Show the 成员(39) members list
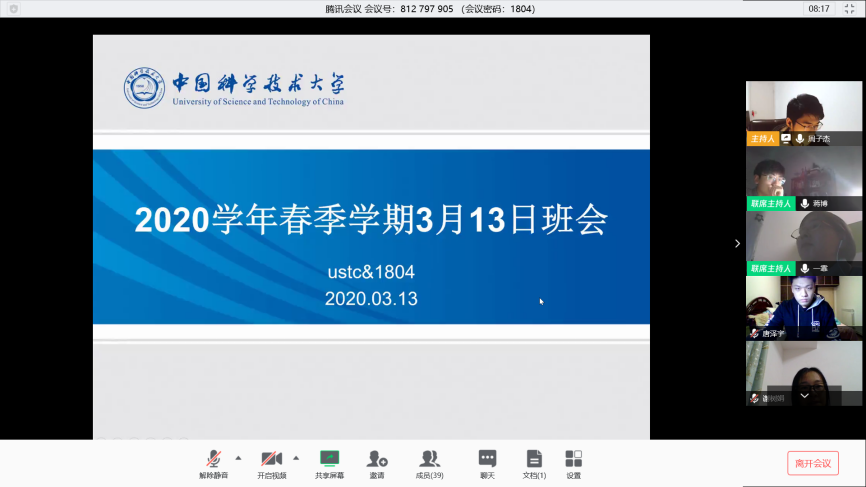Image resolution: width=866 pixels, height=487 pixels. click(430, 462)
